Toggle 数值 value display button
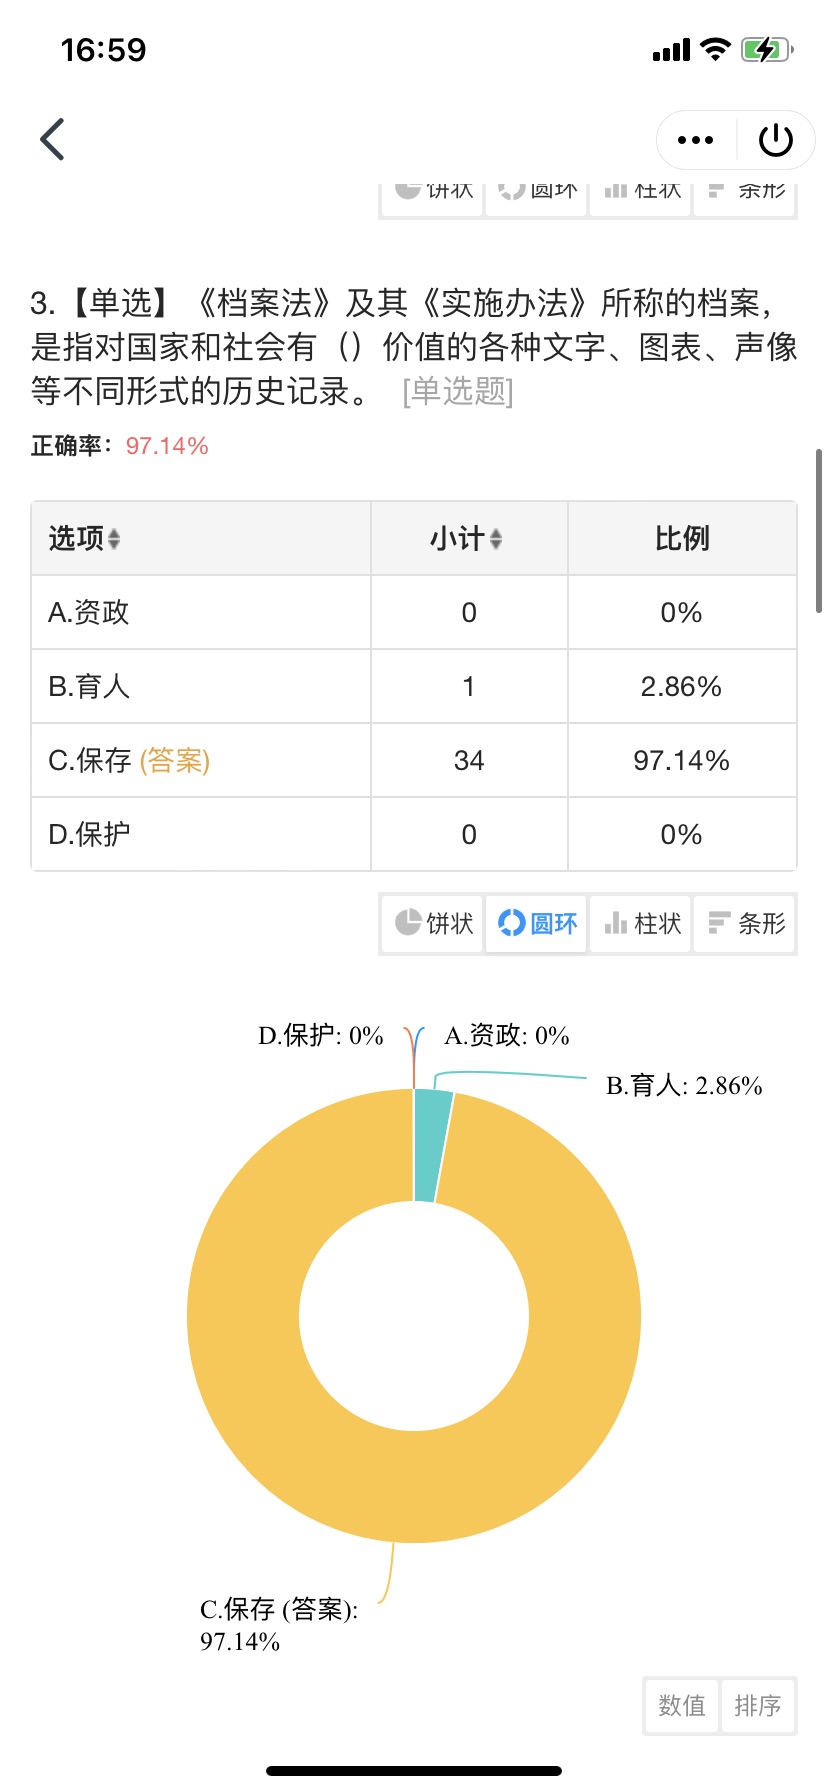The image size is (828, 1792). click(x=682, y=1705)
